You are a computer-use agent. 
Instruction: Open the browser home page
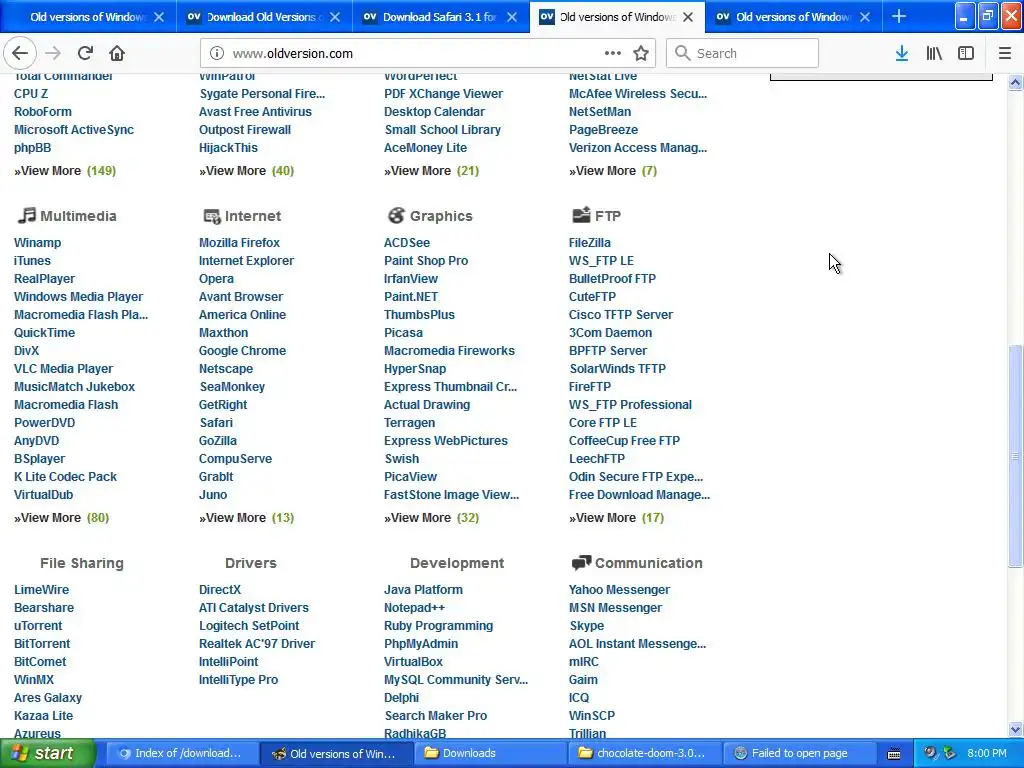pyautogui.click(x=117, y=54)
